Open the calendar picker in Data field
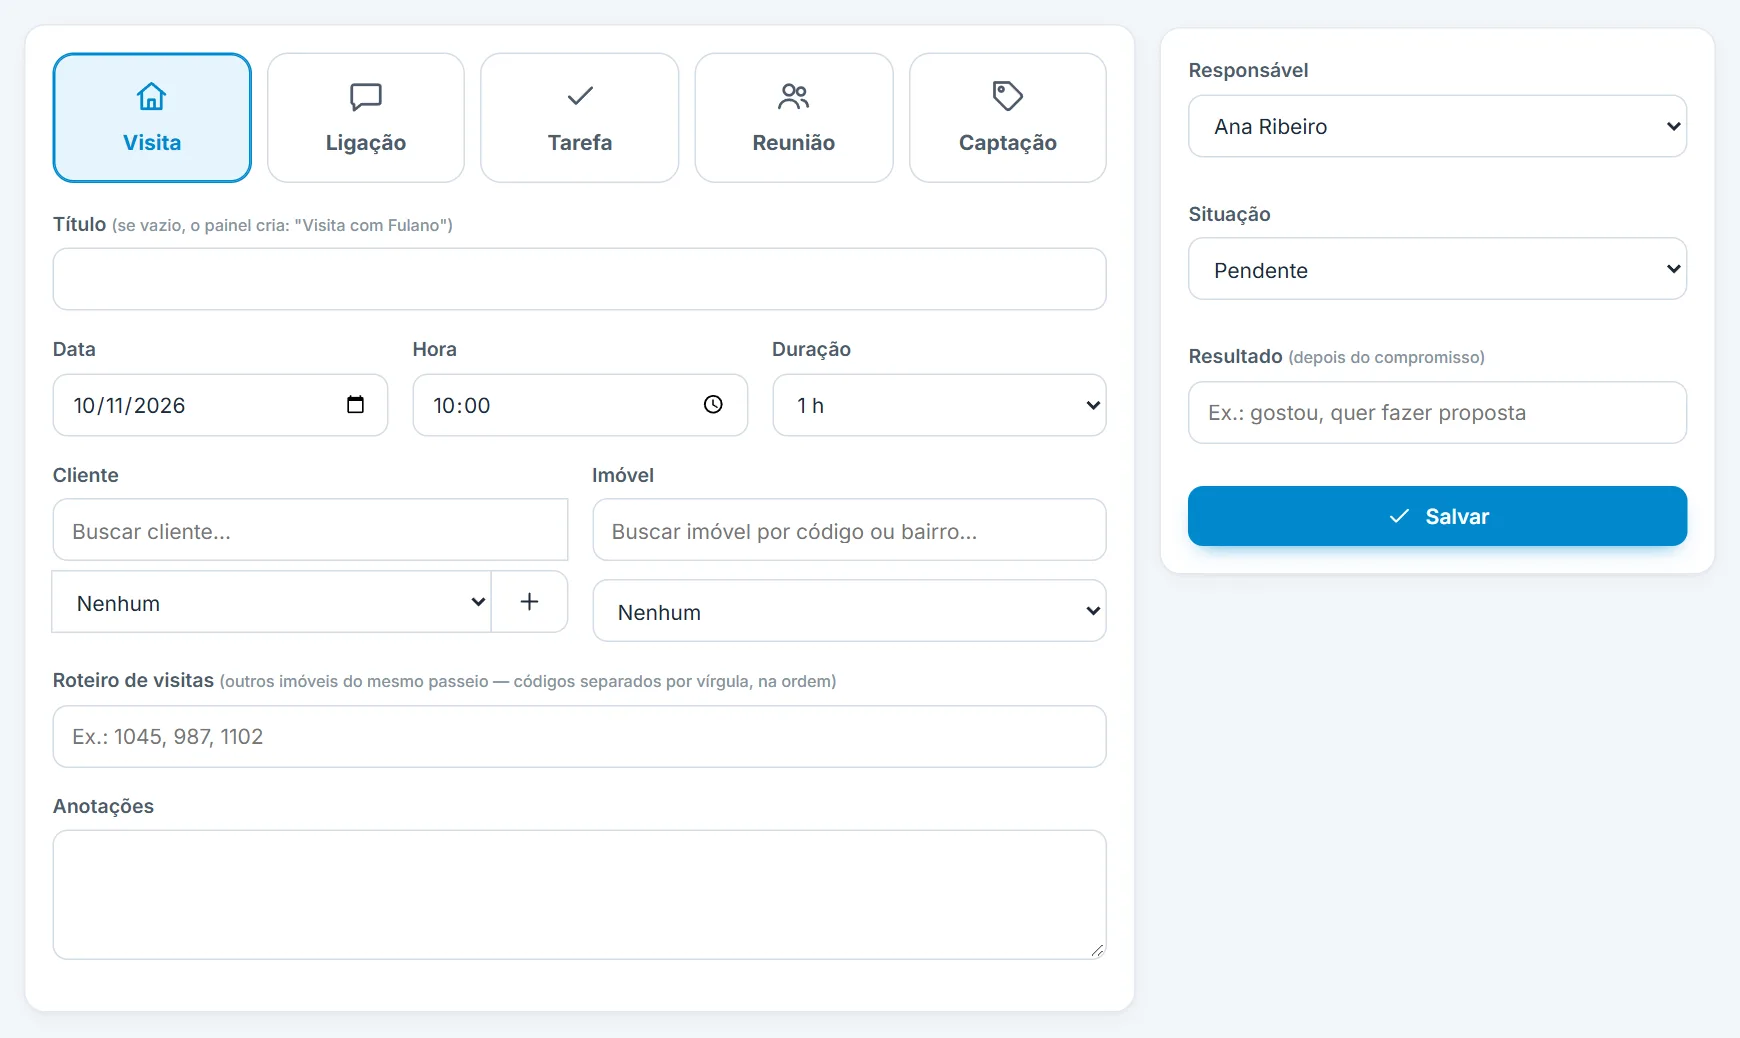The height and width of the screenshot is (1038, 1740). pos(355,405)
